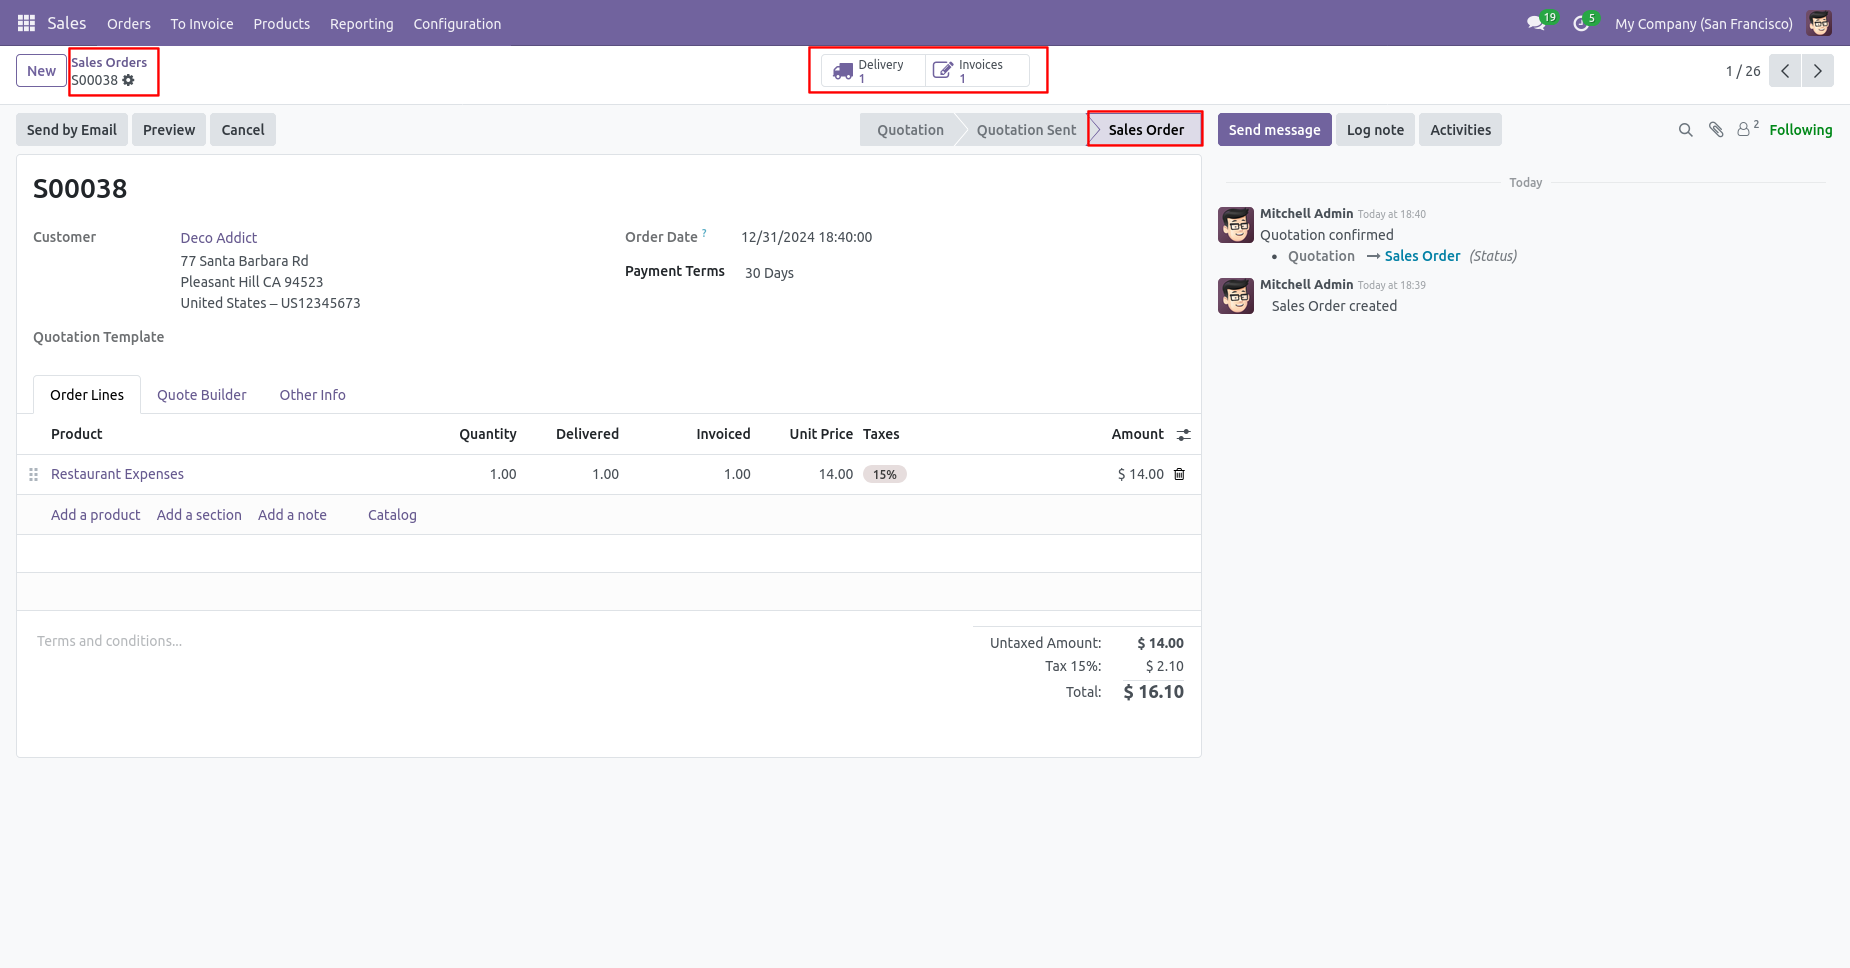Click the Cancel button
This screenshot has height=968, width=1850.
(243, 130)
